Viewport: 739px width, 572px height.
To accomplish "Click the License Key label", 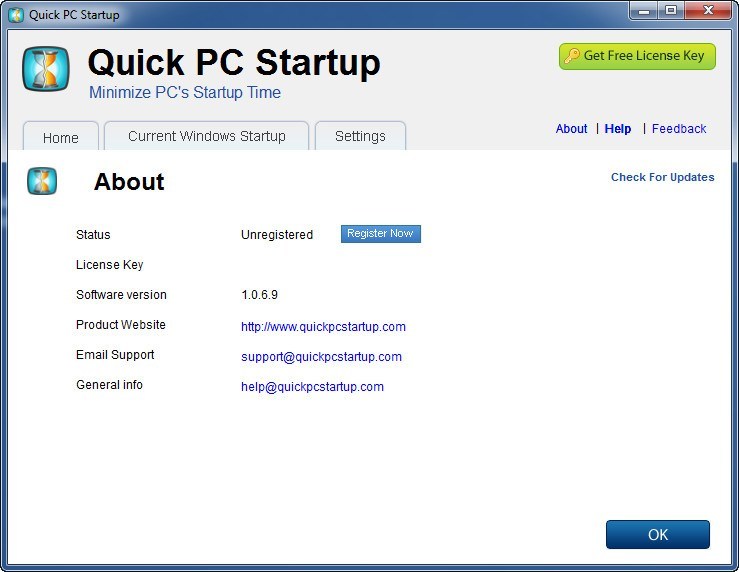I will [109, 265].
